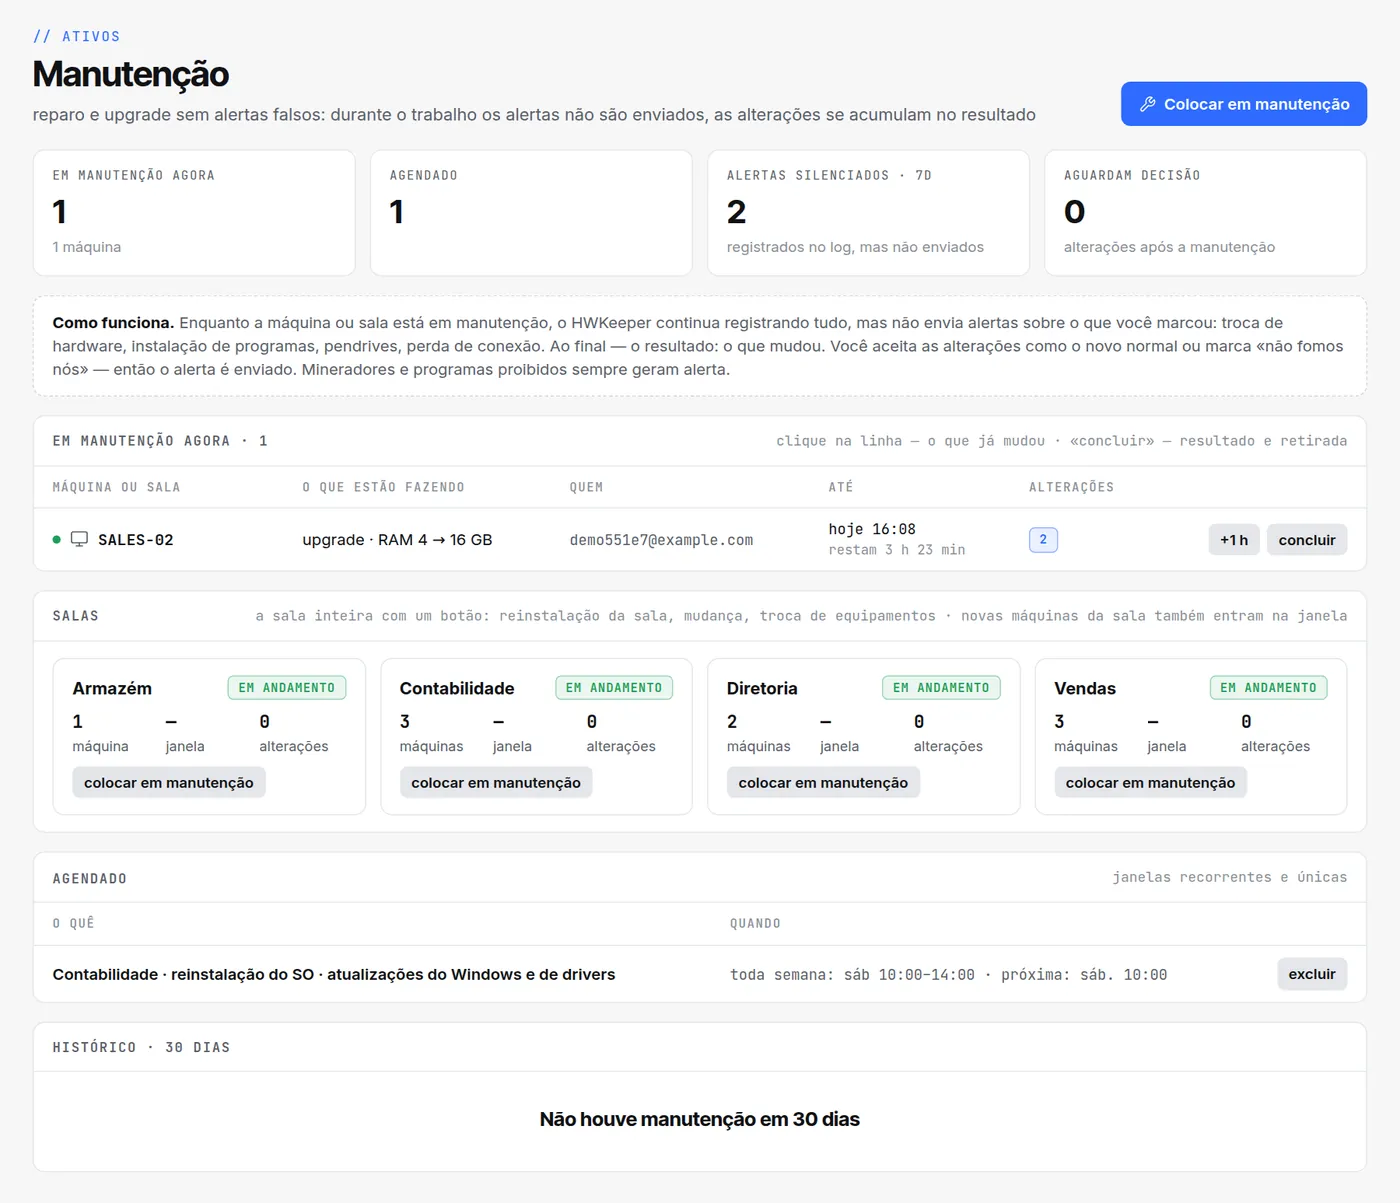
Task: Put Contabilidade room in maintenance
Action: tap(496, 782)
